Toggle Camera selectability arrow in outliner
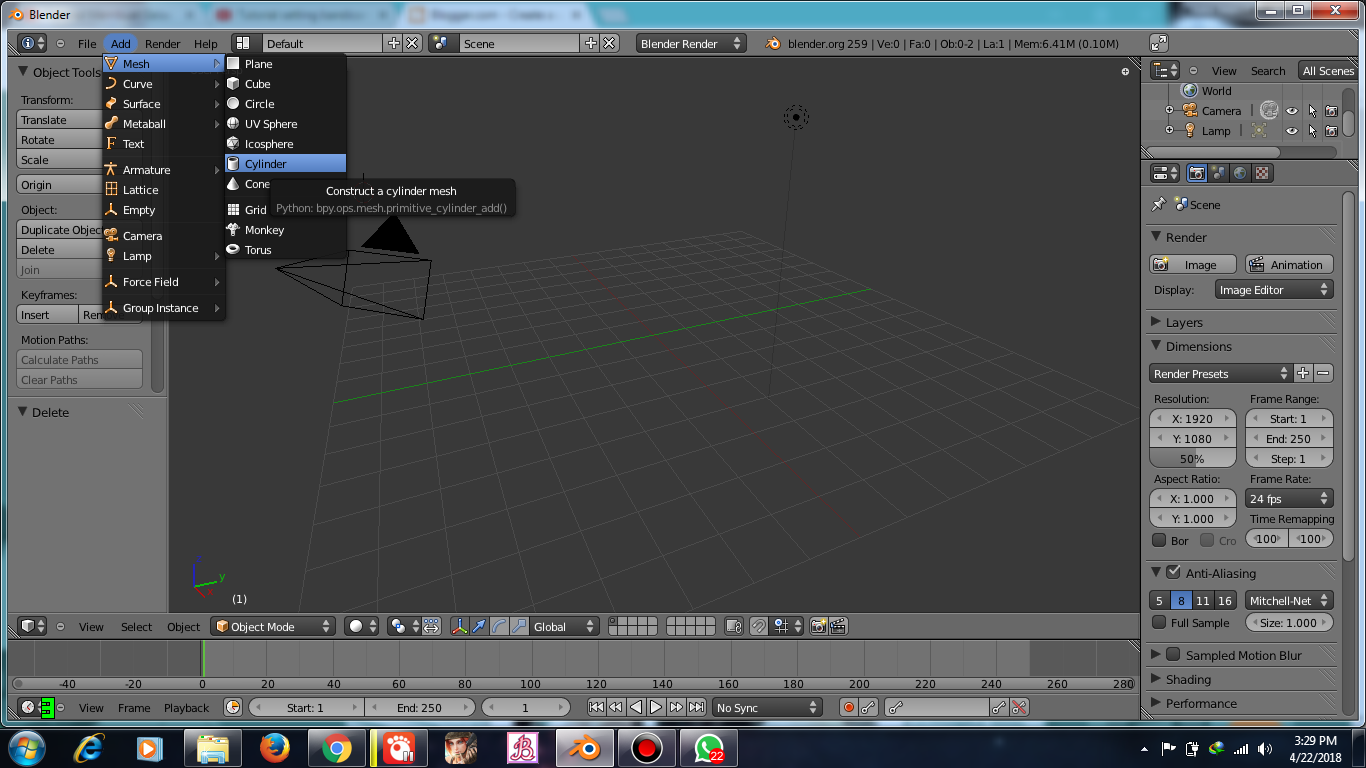1366x768 pixels. pyautogui.click(x=1312, y=111)
